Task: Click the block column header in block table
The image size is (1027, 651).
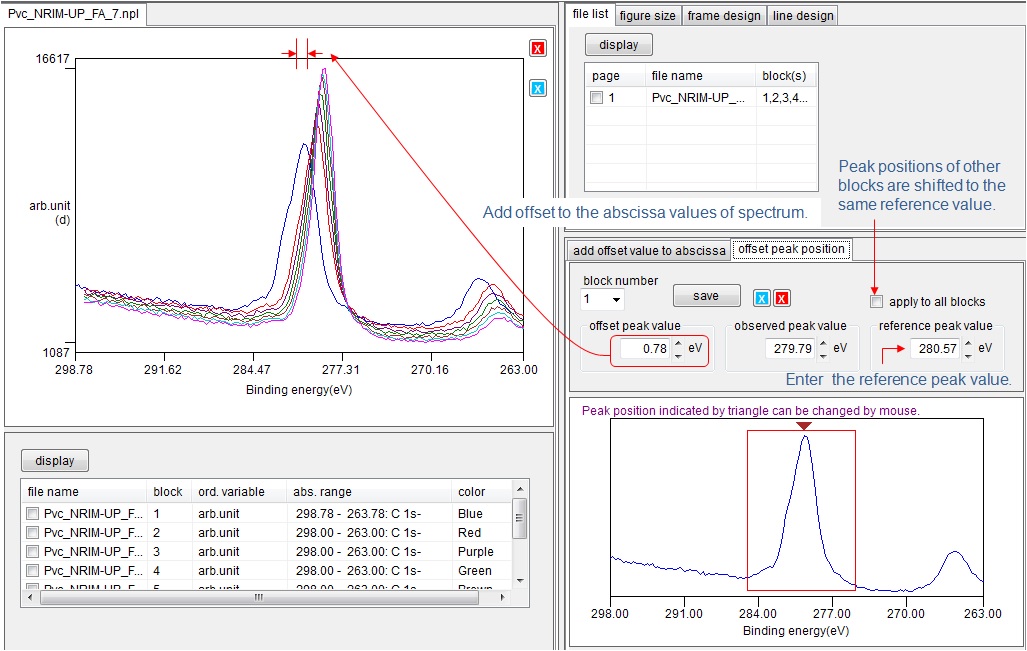Action: point(169,492)
